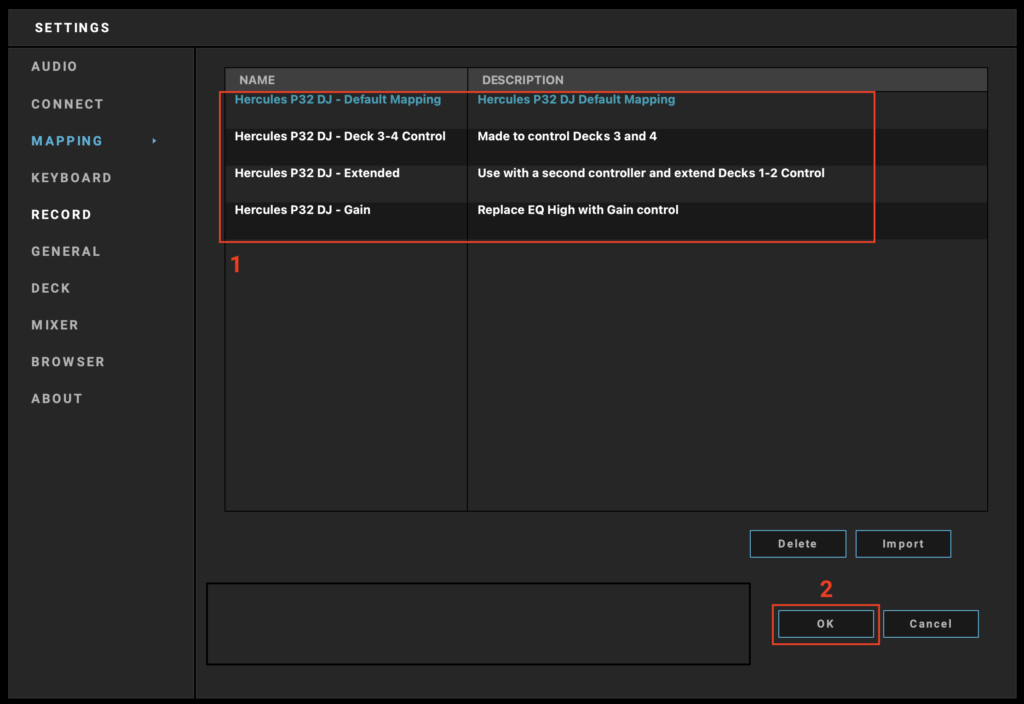Image resolution: width=1024 pixels, height=704 pixels.
Task: Delete the selected mapping
Action: [x=798, y=544]
